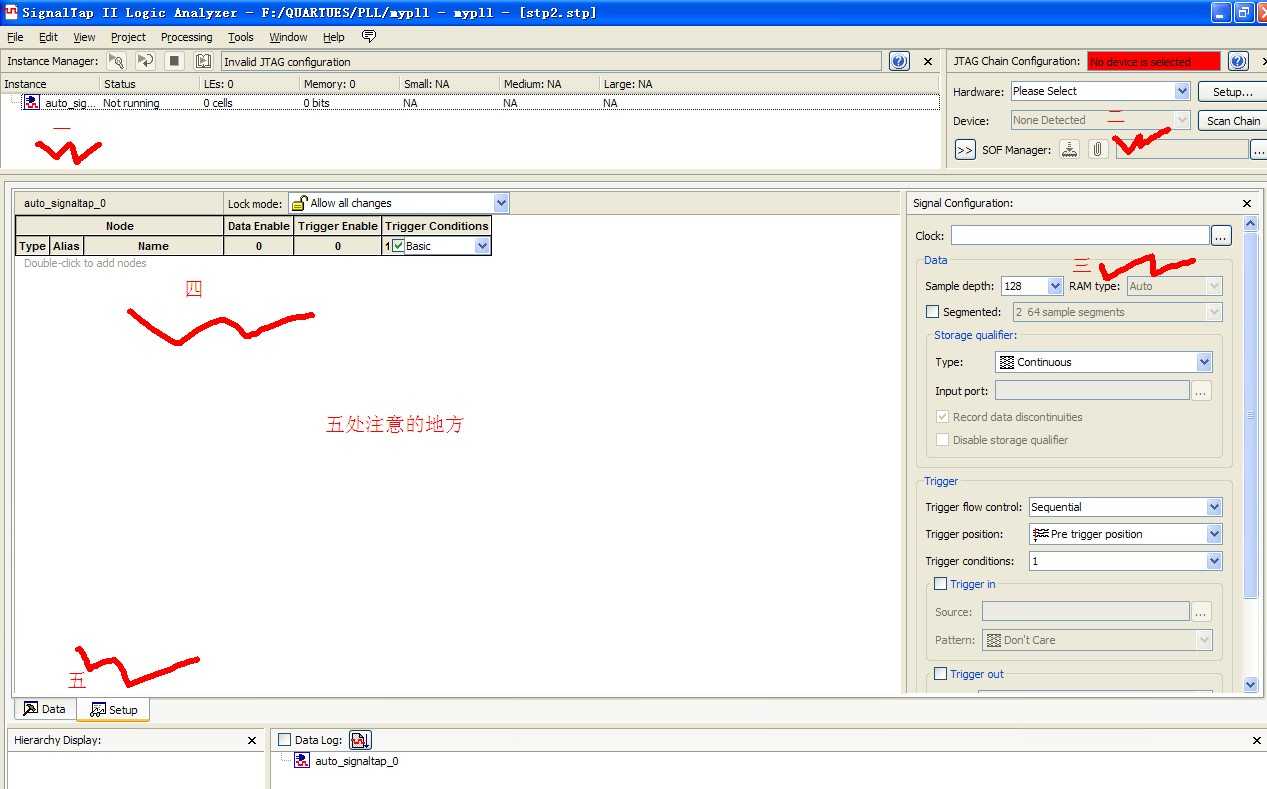Open the Window menu
The image size is (1267, 789).
tap(288, 37)
